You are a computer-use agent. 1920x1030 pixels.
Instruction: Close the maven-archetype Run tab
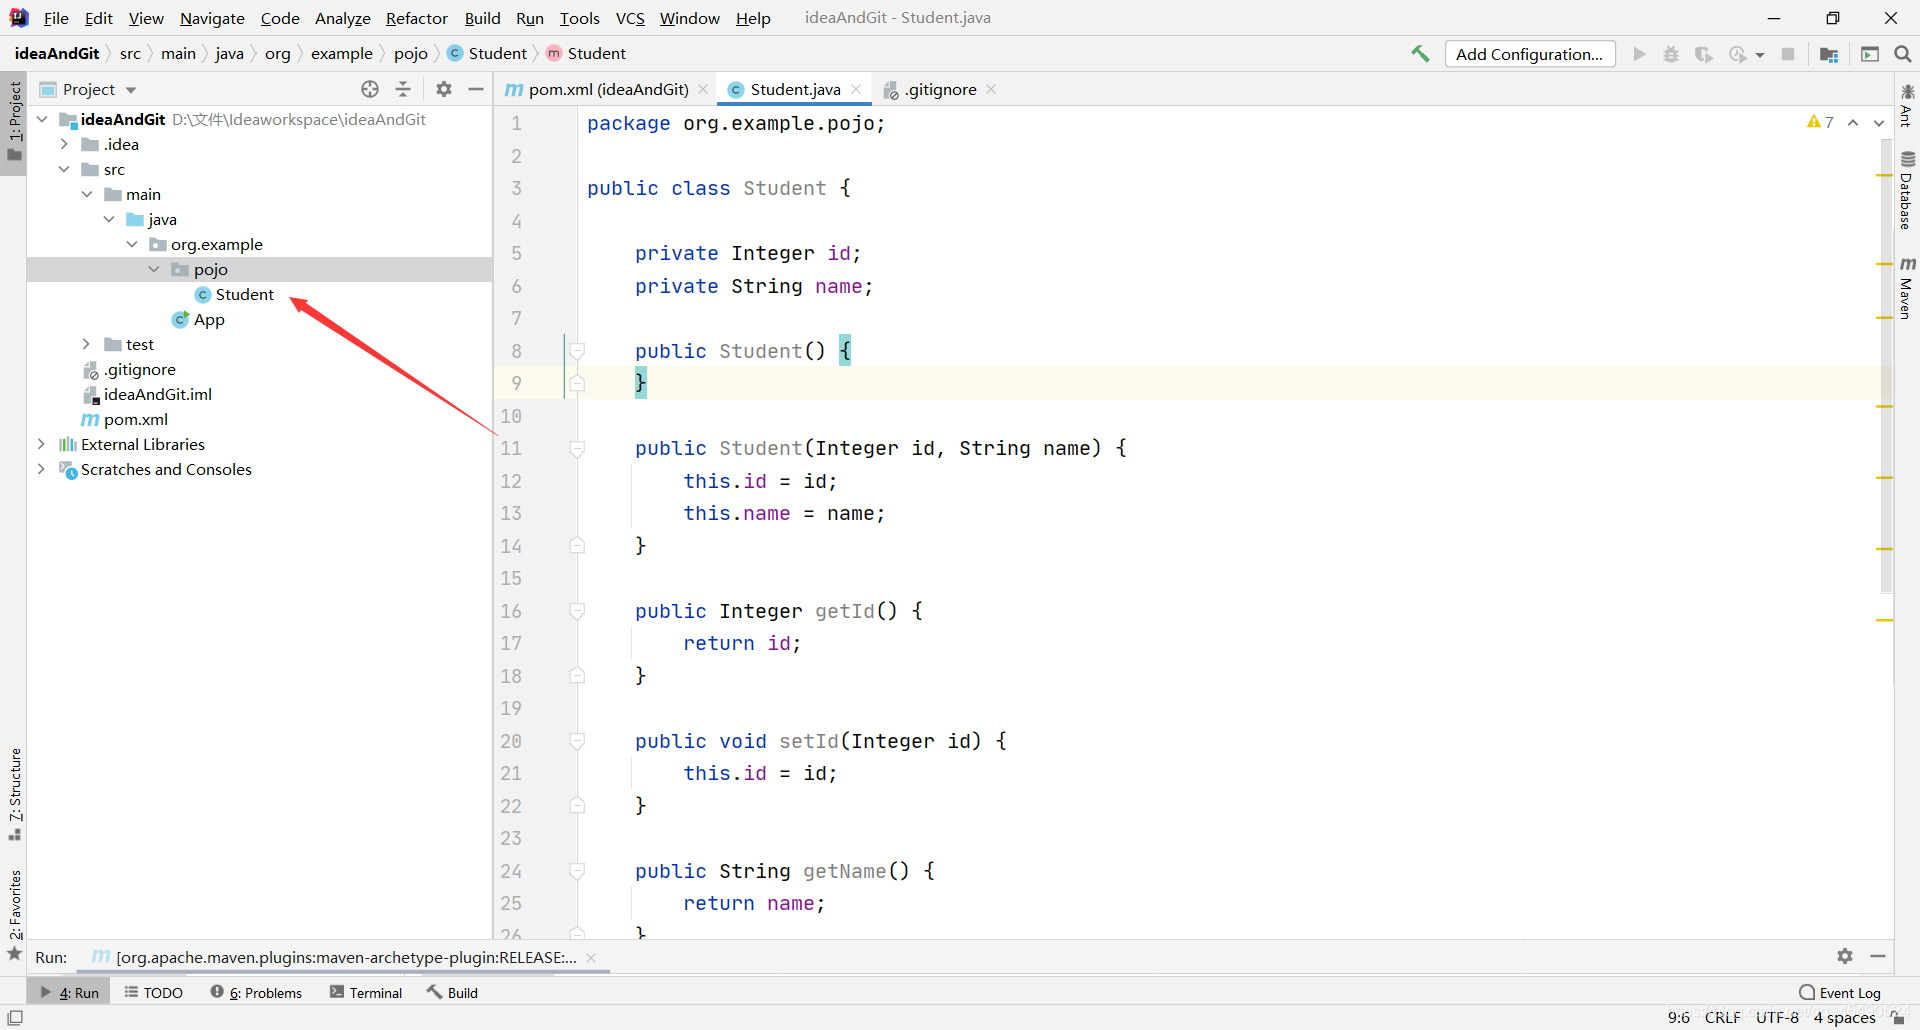click(x=591, y=957)
